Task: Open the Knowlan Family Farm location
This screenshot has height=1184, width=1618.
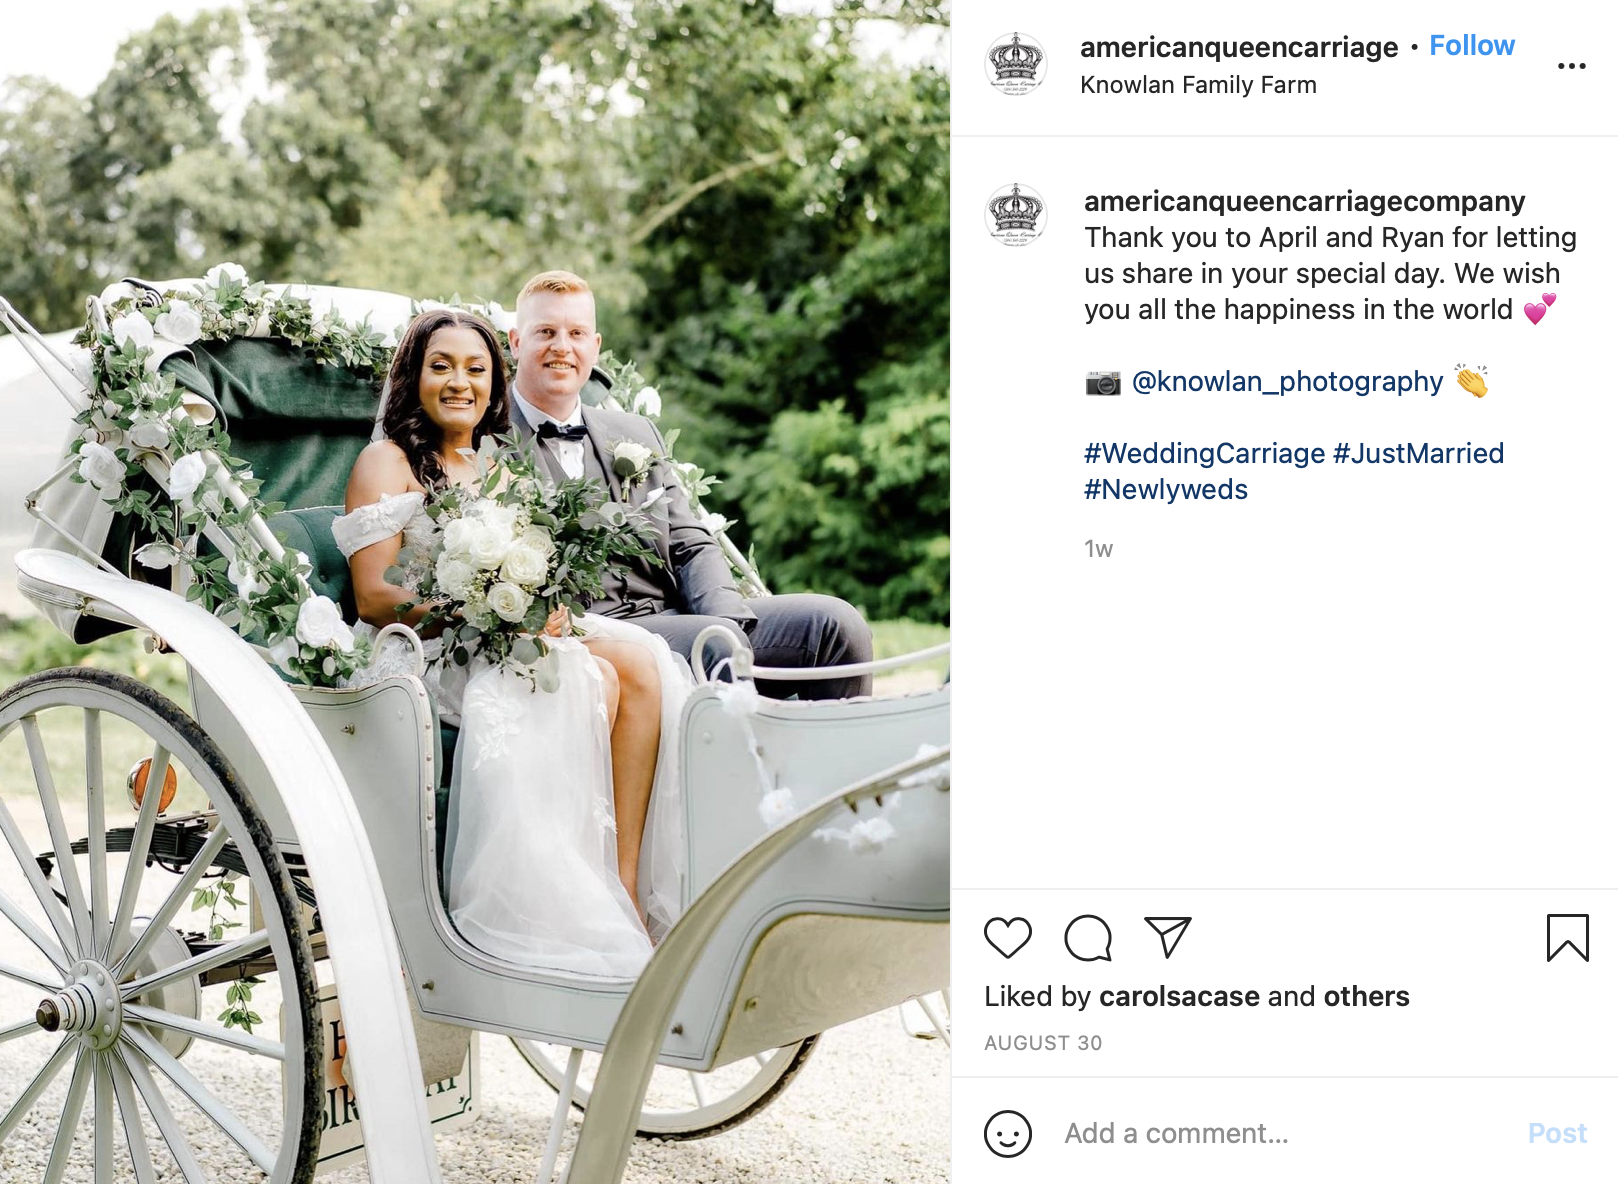Action: 1198,85
